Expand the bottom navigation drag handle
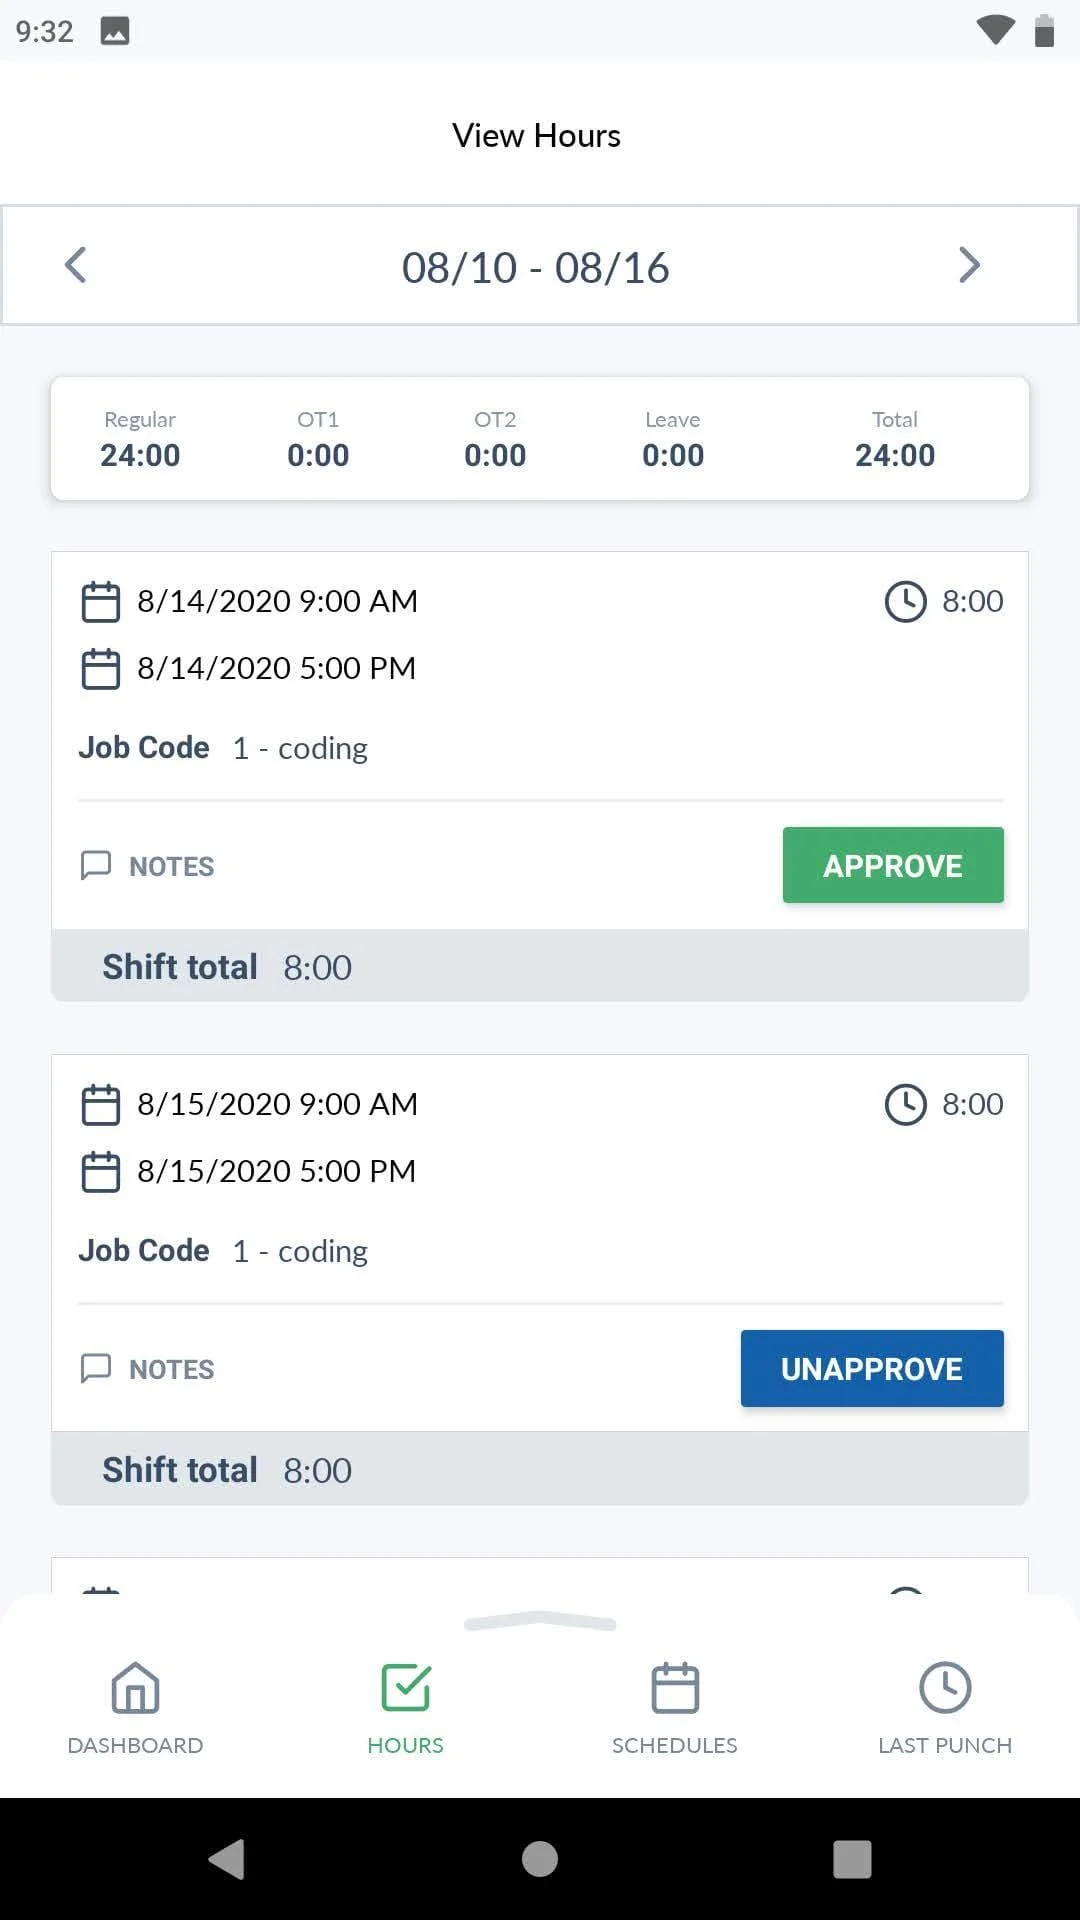This screenshot has height=1920, width=1080. 540,1622
